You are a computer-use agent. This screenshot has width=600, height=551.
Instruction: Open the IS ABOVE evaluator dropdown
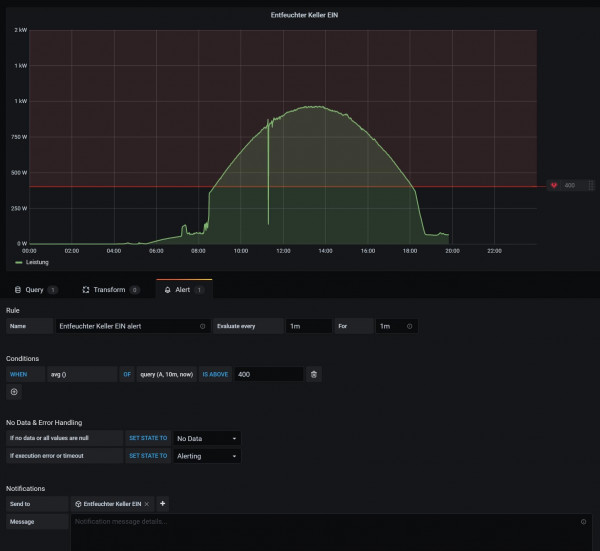(215, 374)
